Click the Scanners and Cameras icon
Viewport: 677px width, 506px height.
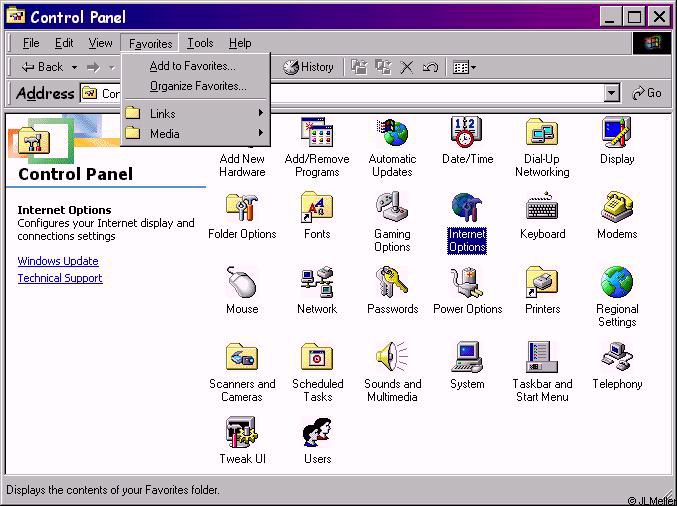[x=242, y=357]
